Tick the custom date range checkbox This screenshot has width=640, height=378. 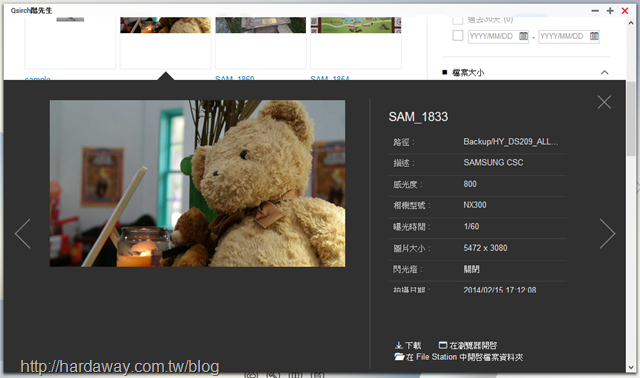tap(458, 36)
